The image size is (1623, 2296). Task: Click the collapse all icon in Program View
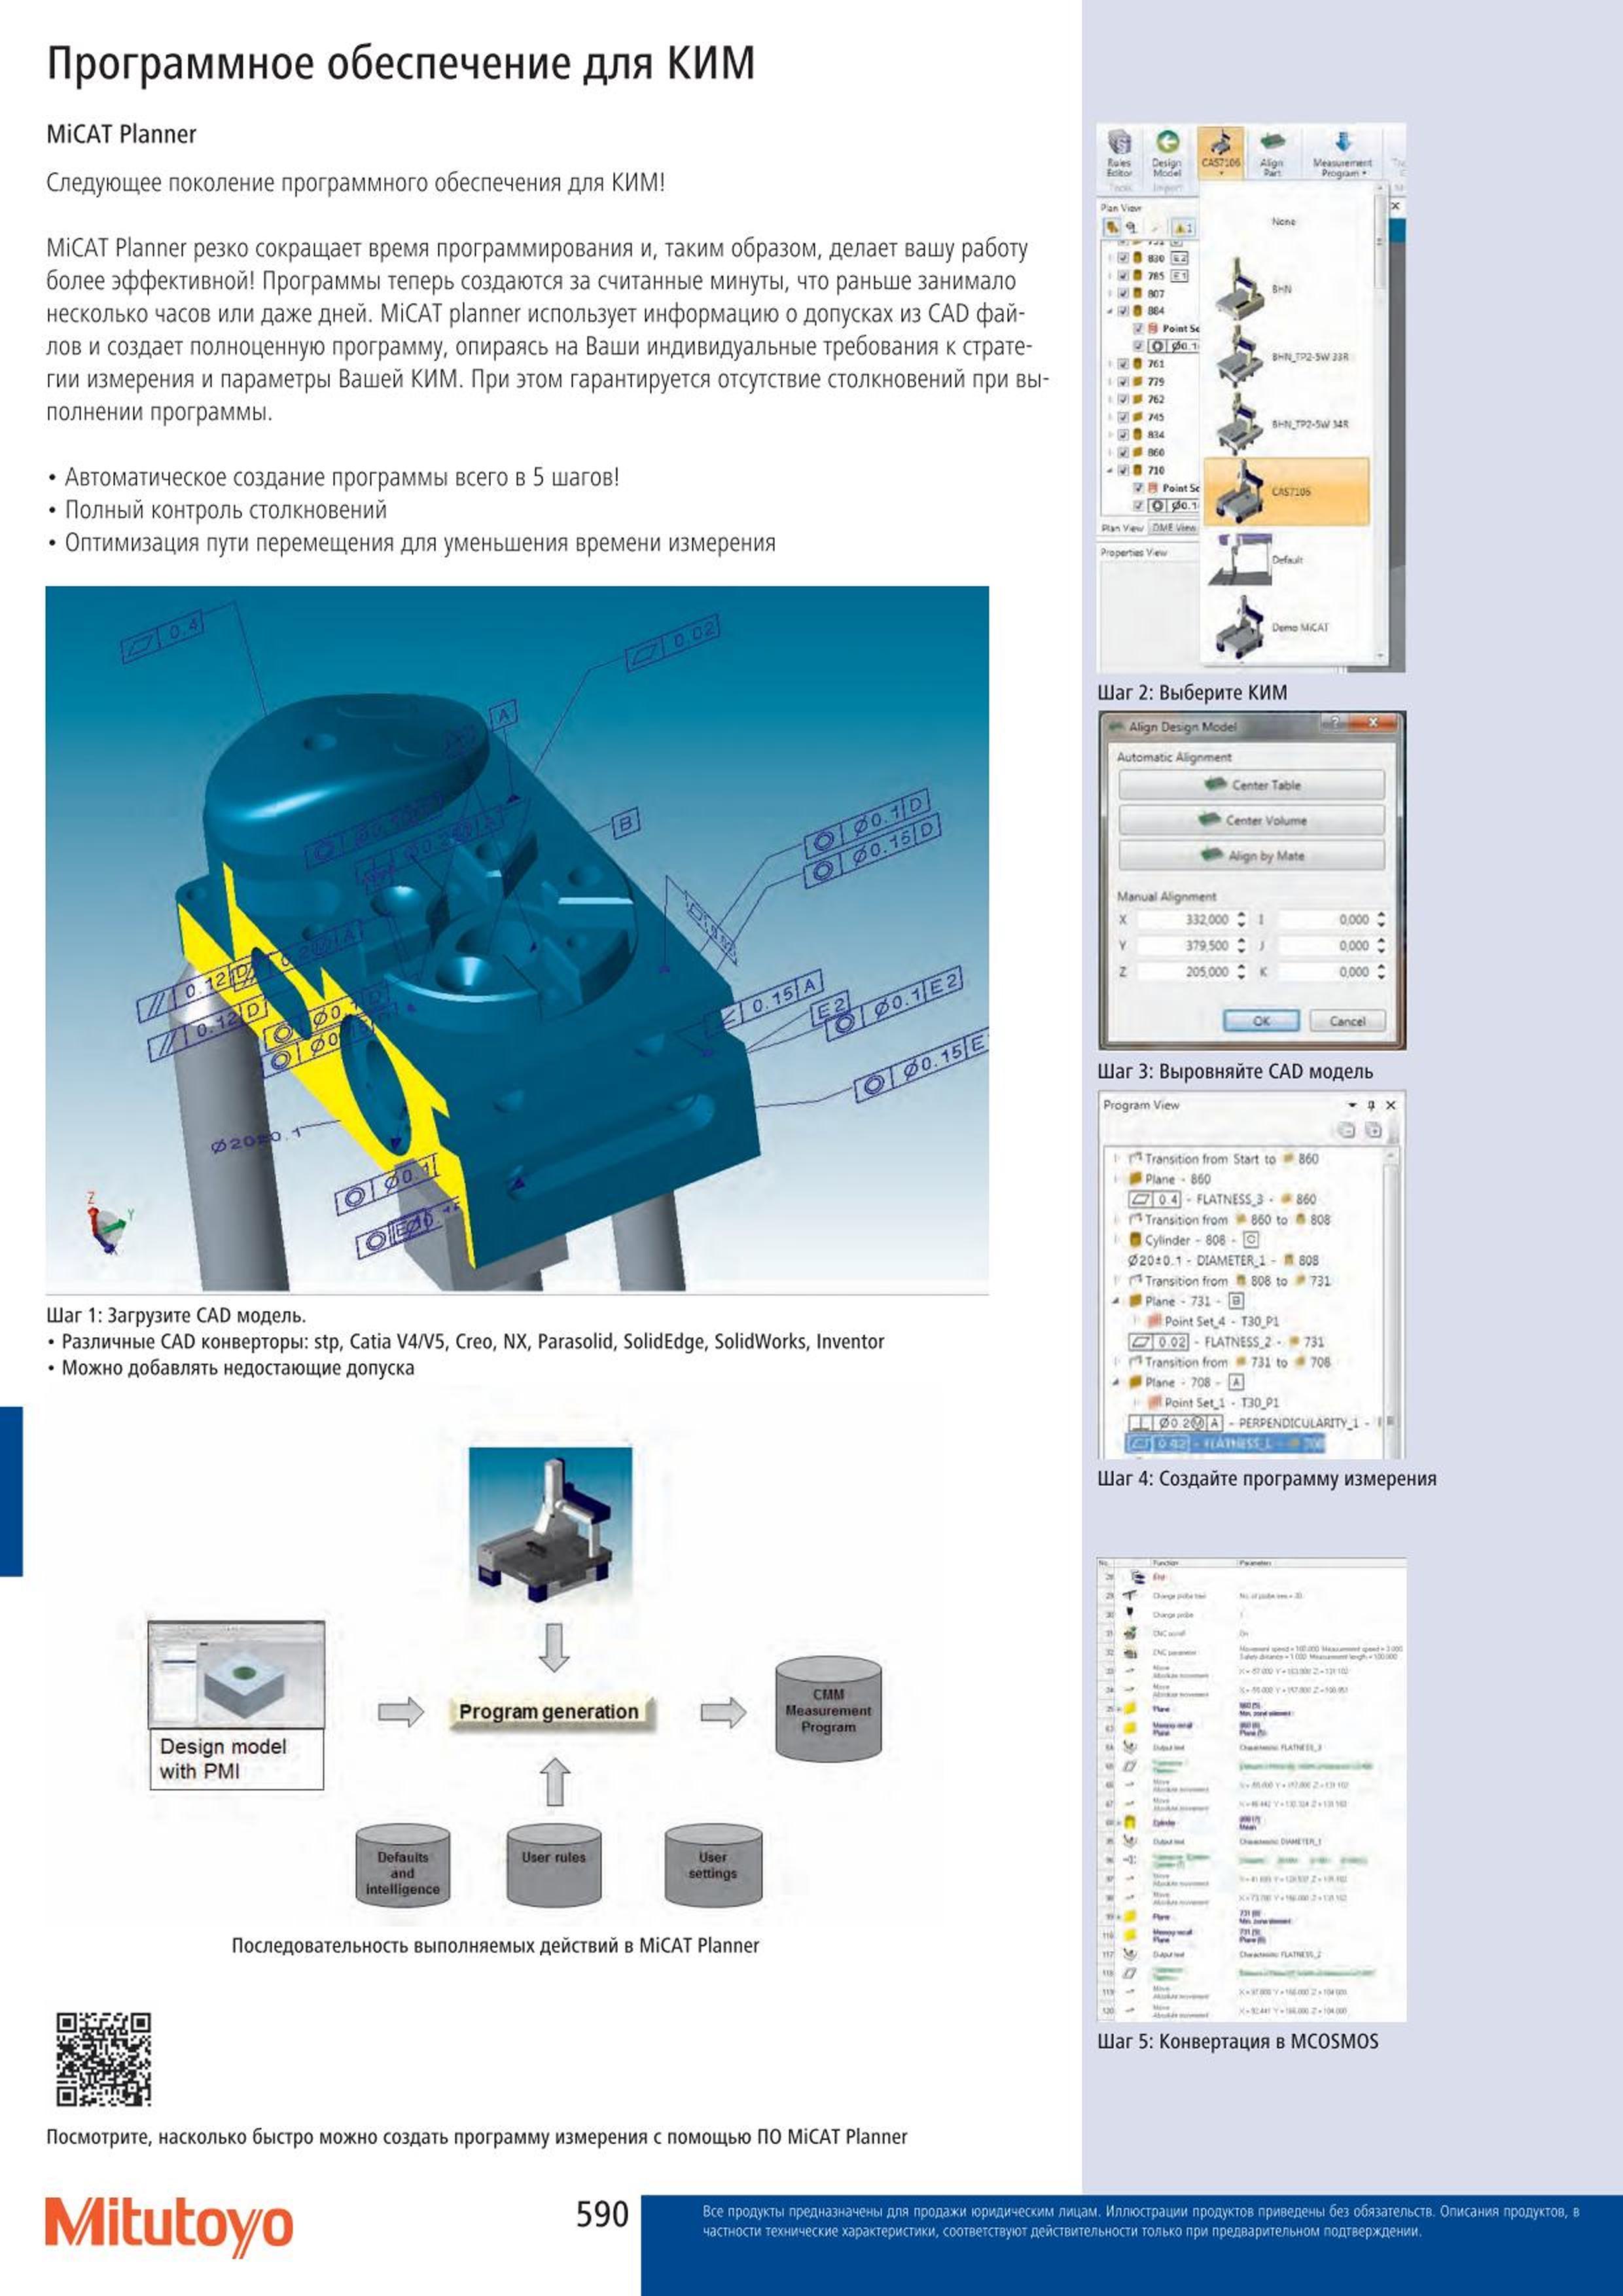click(1347, 1130)
